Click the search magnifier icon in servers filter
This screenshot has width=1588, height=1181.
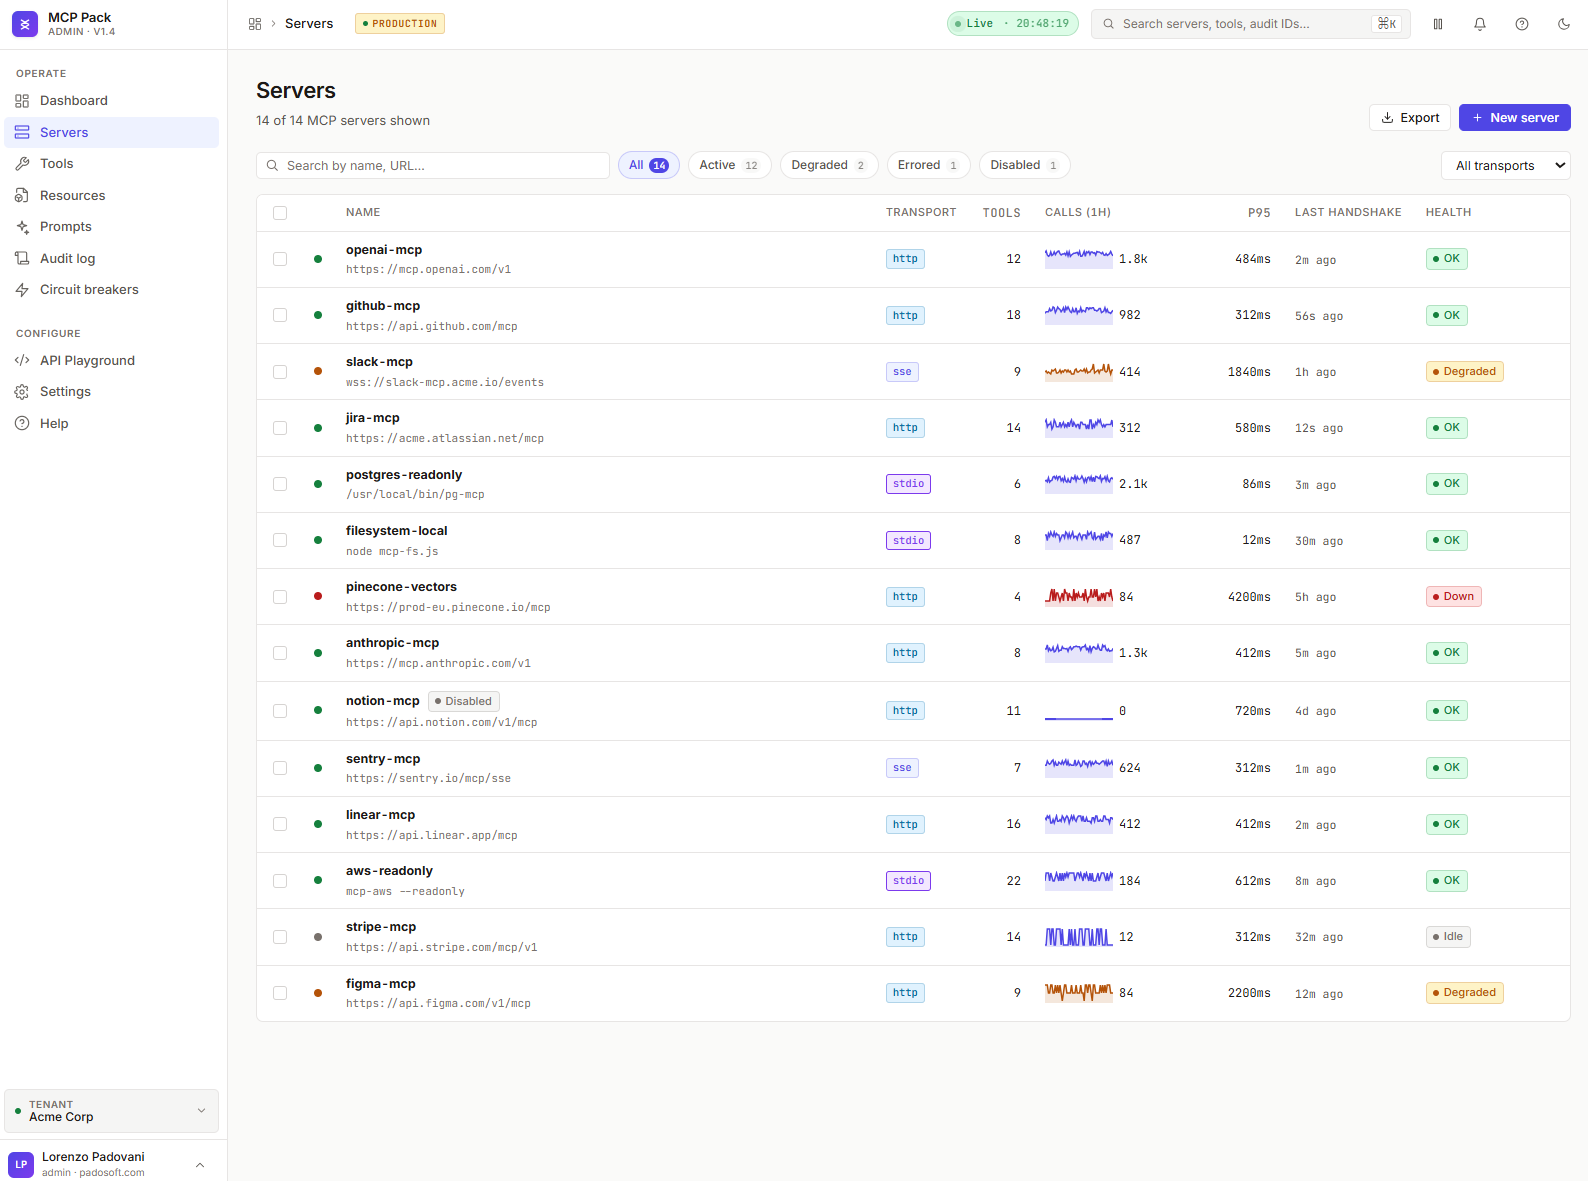[x=272, y=166]
